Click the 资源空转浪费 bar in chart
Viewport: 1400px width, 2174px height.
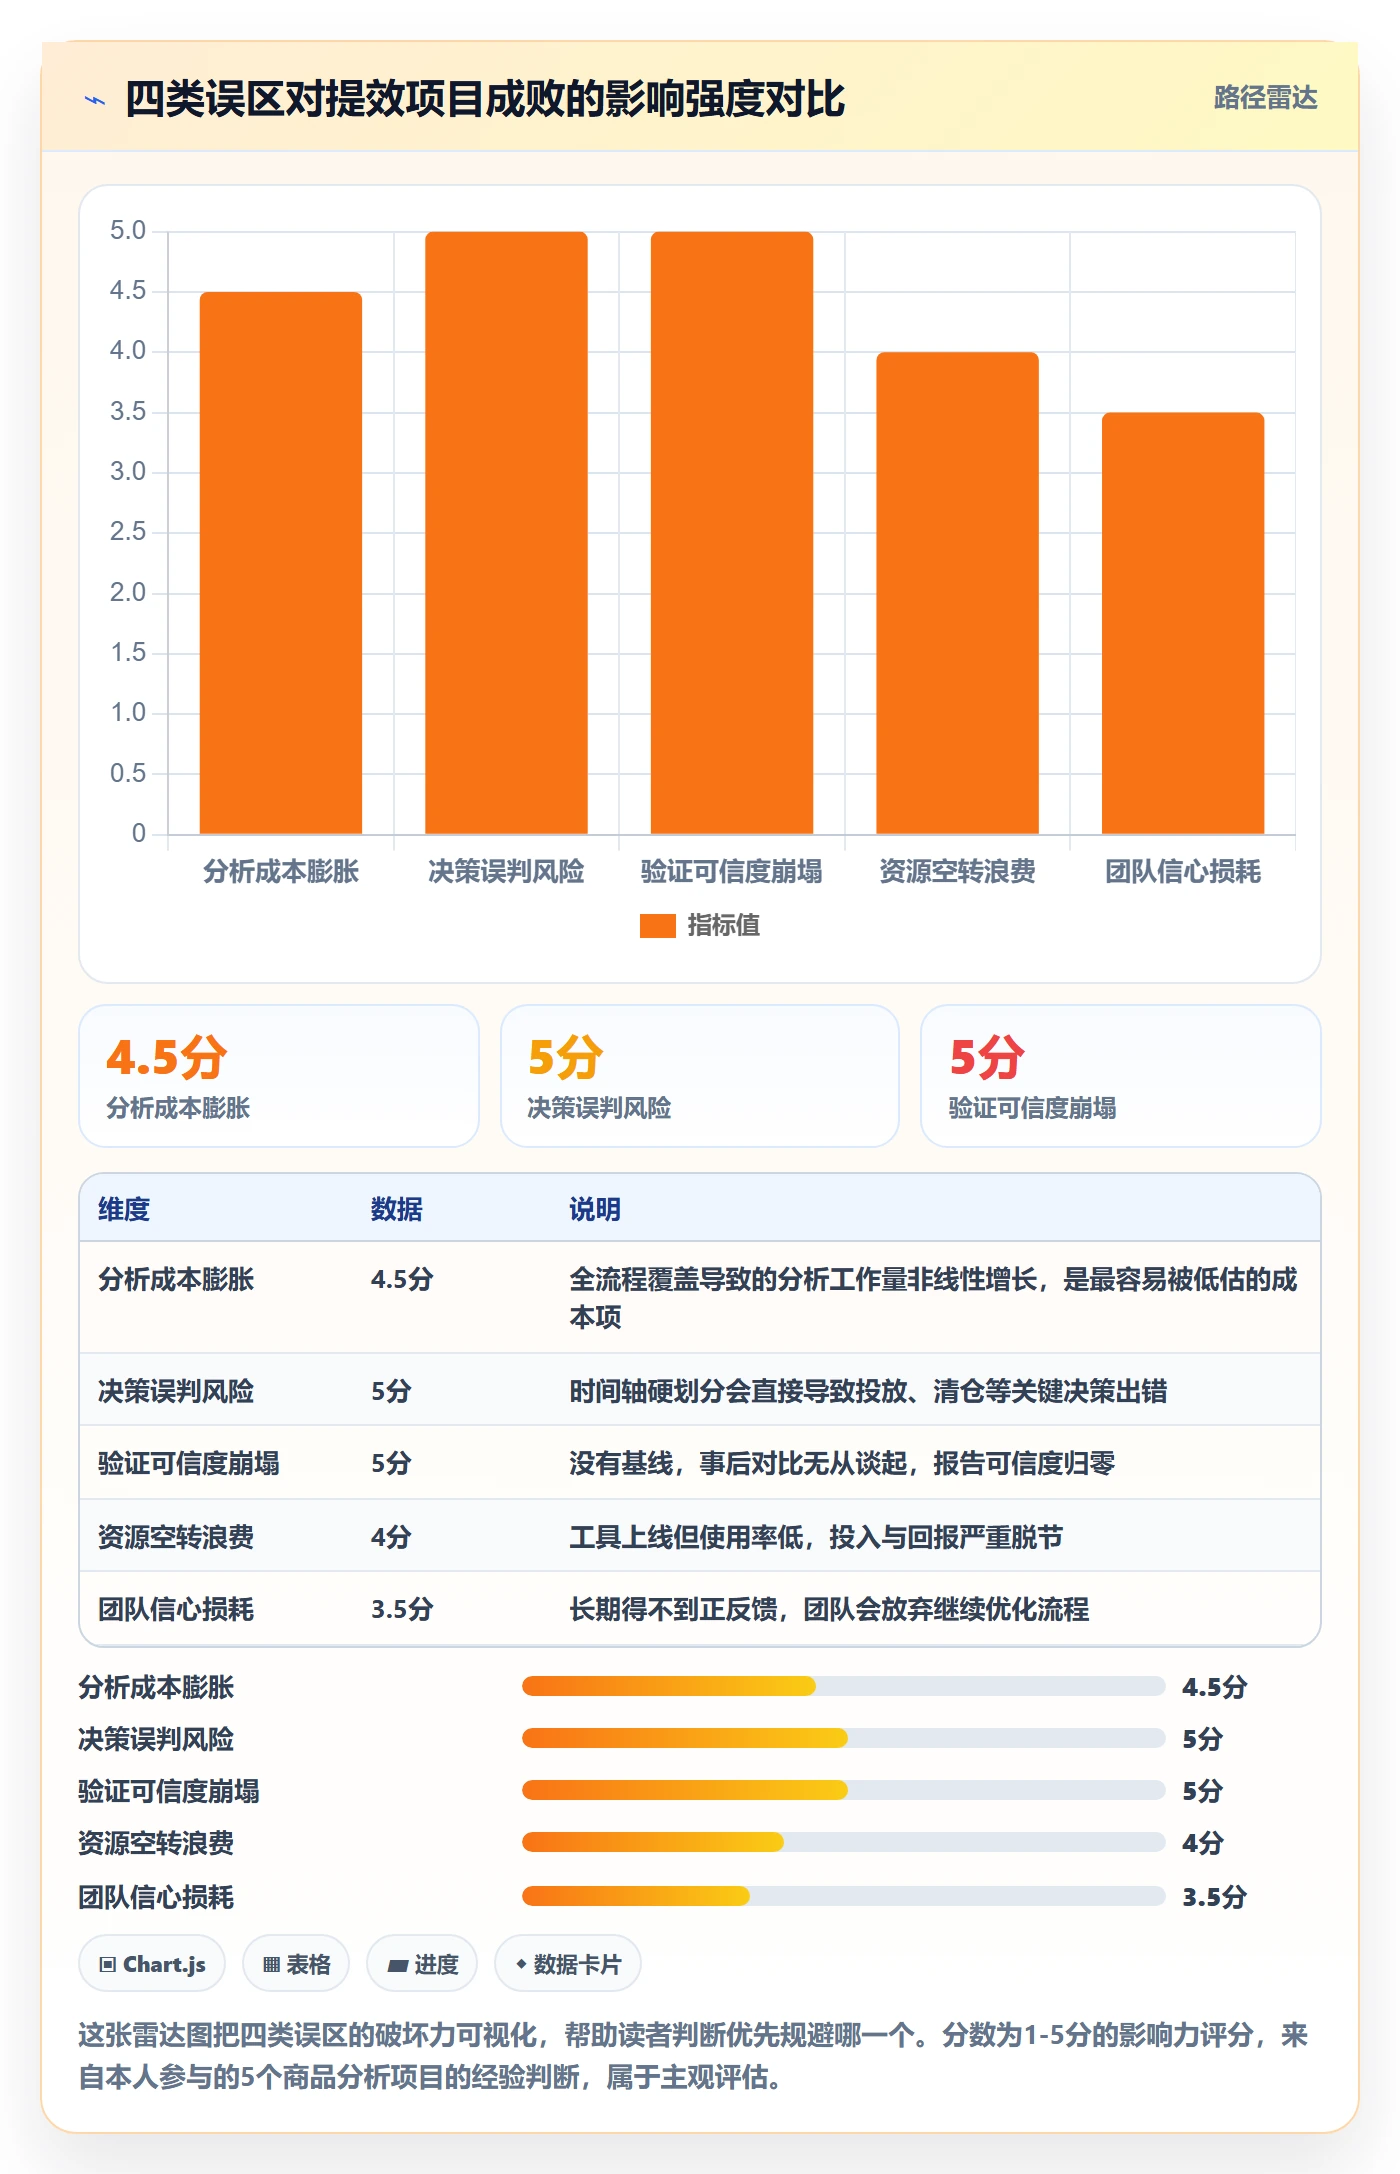point(957,593)
